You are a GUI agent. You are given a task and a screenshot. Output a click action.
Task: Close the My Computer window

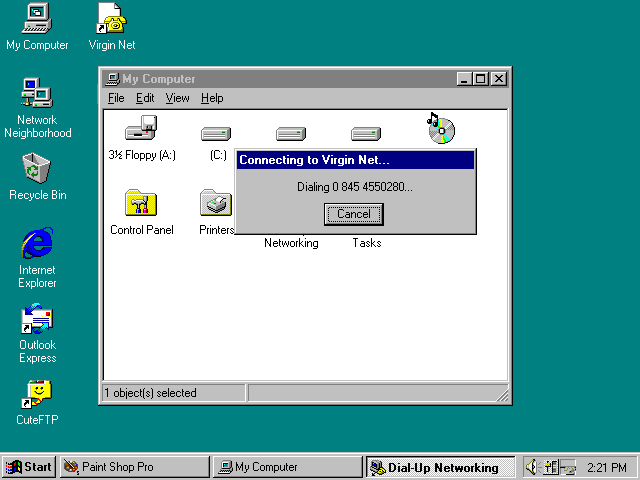(x=498, y=79)
